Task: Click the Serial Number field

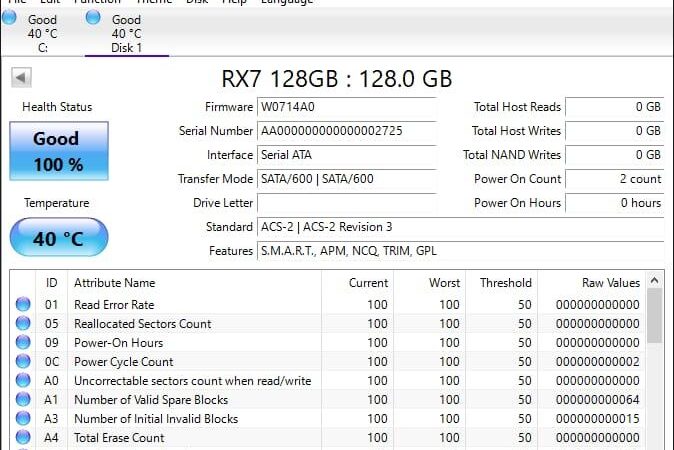Action: click(x=347, y=131)
